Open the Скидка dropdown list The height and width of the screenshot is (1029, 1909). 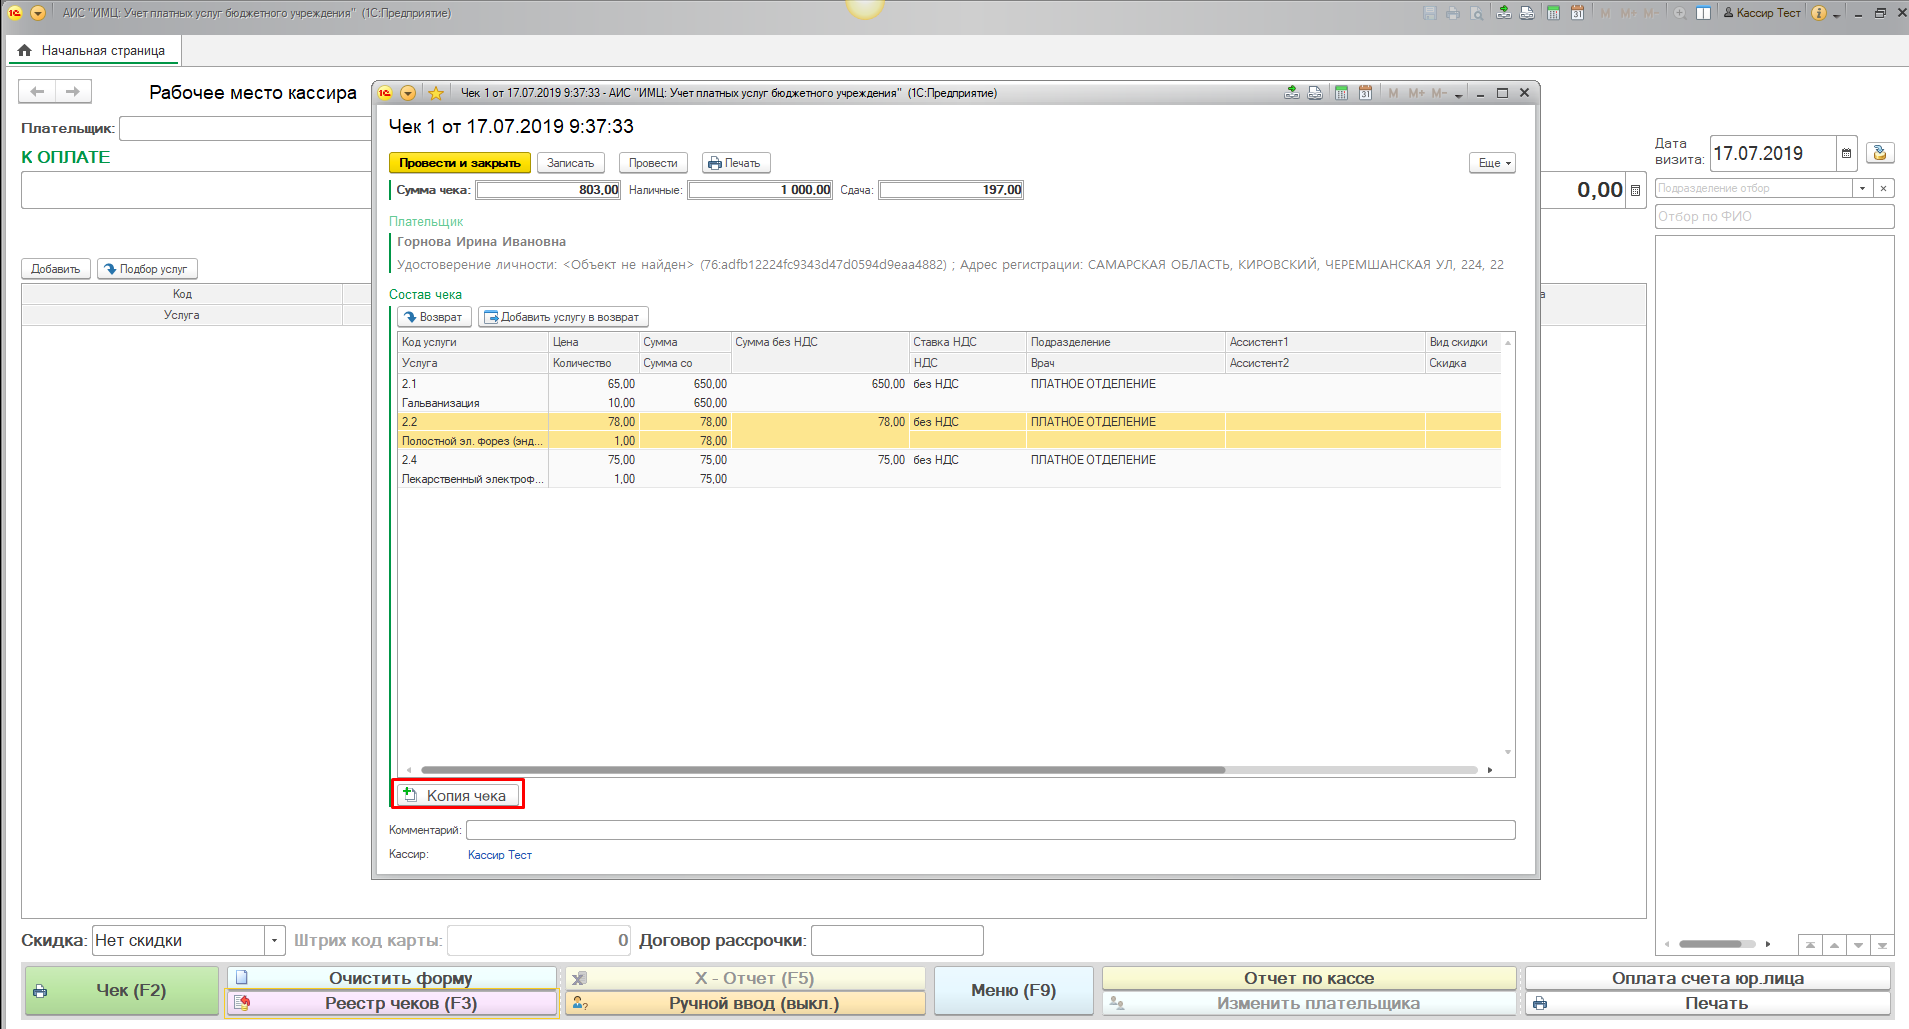pos(274,940)
